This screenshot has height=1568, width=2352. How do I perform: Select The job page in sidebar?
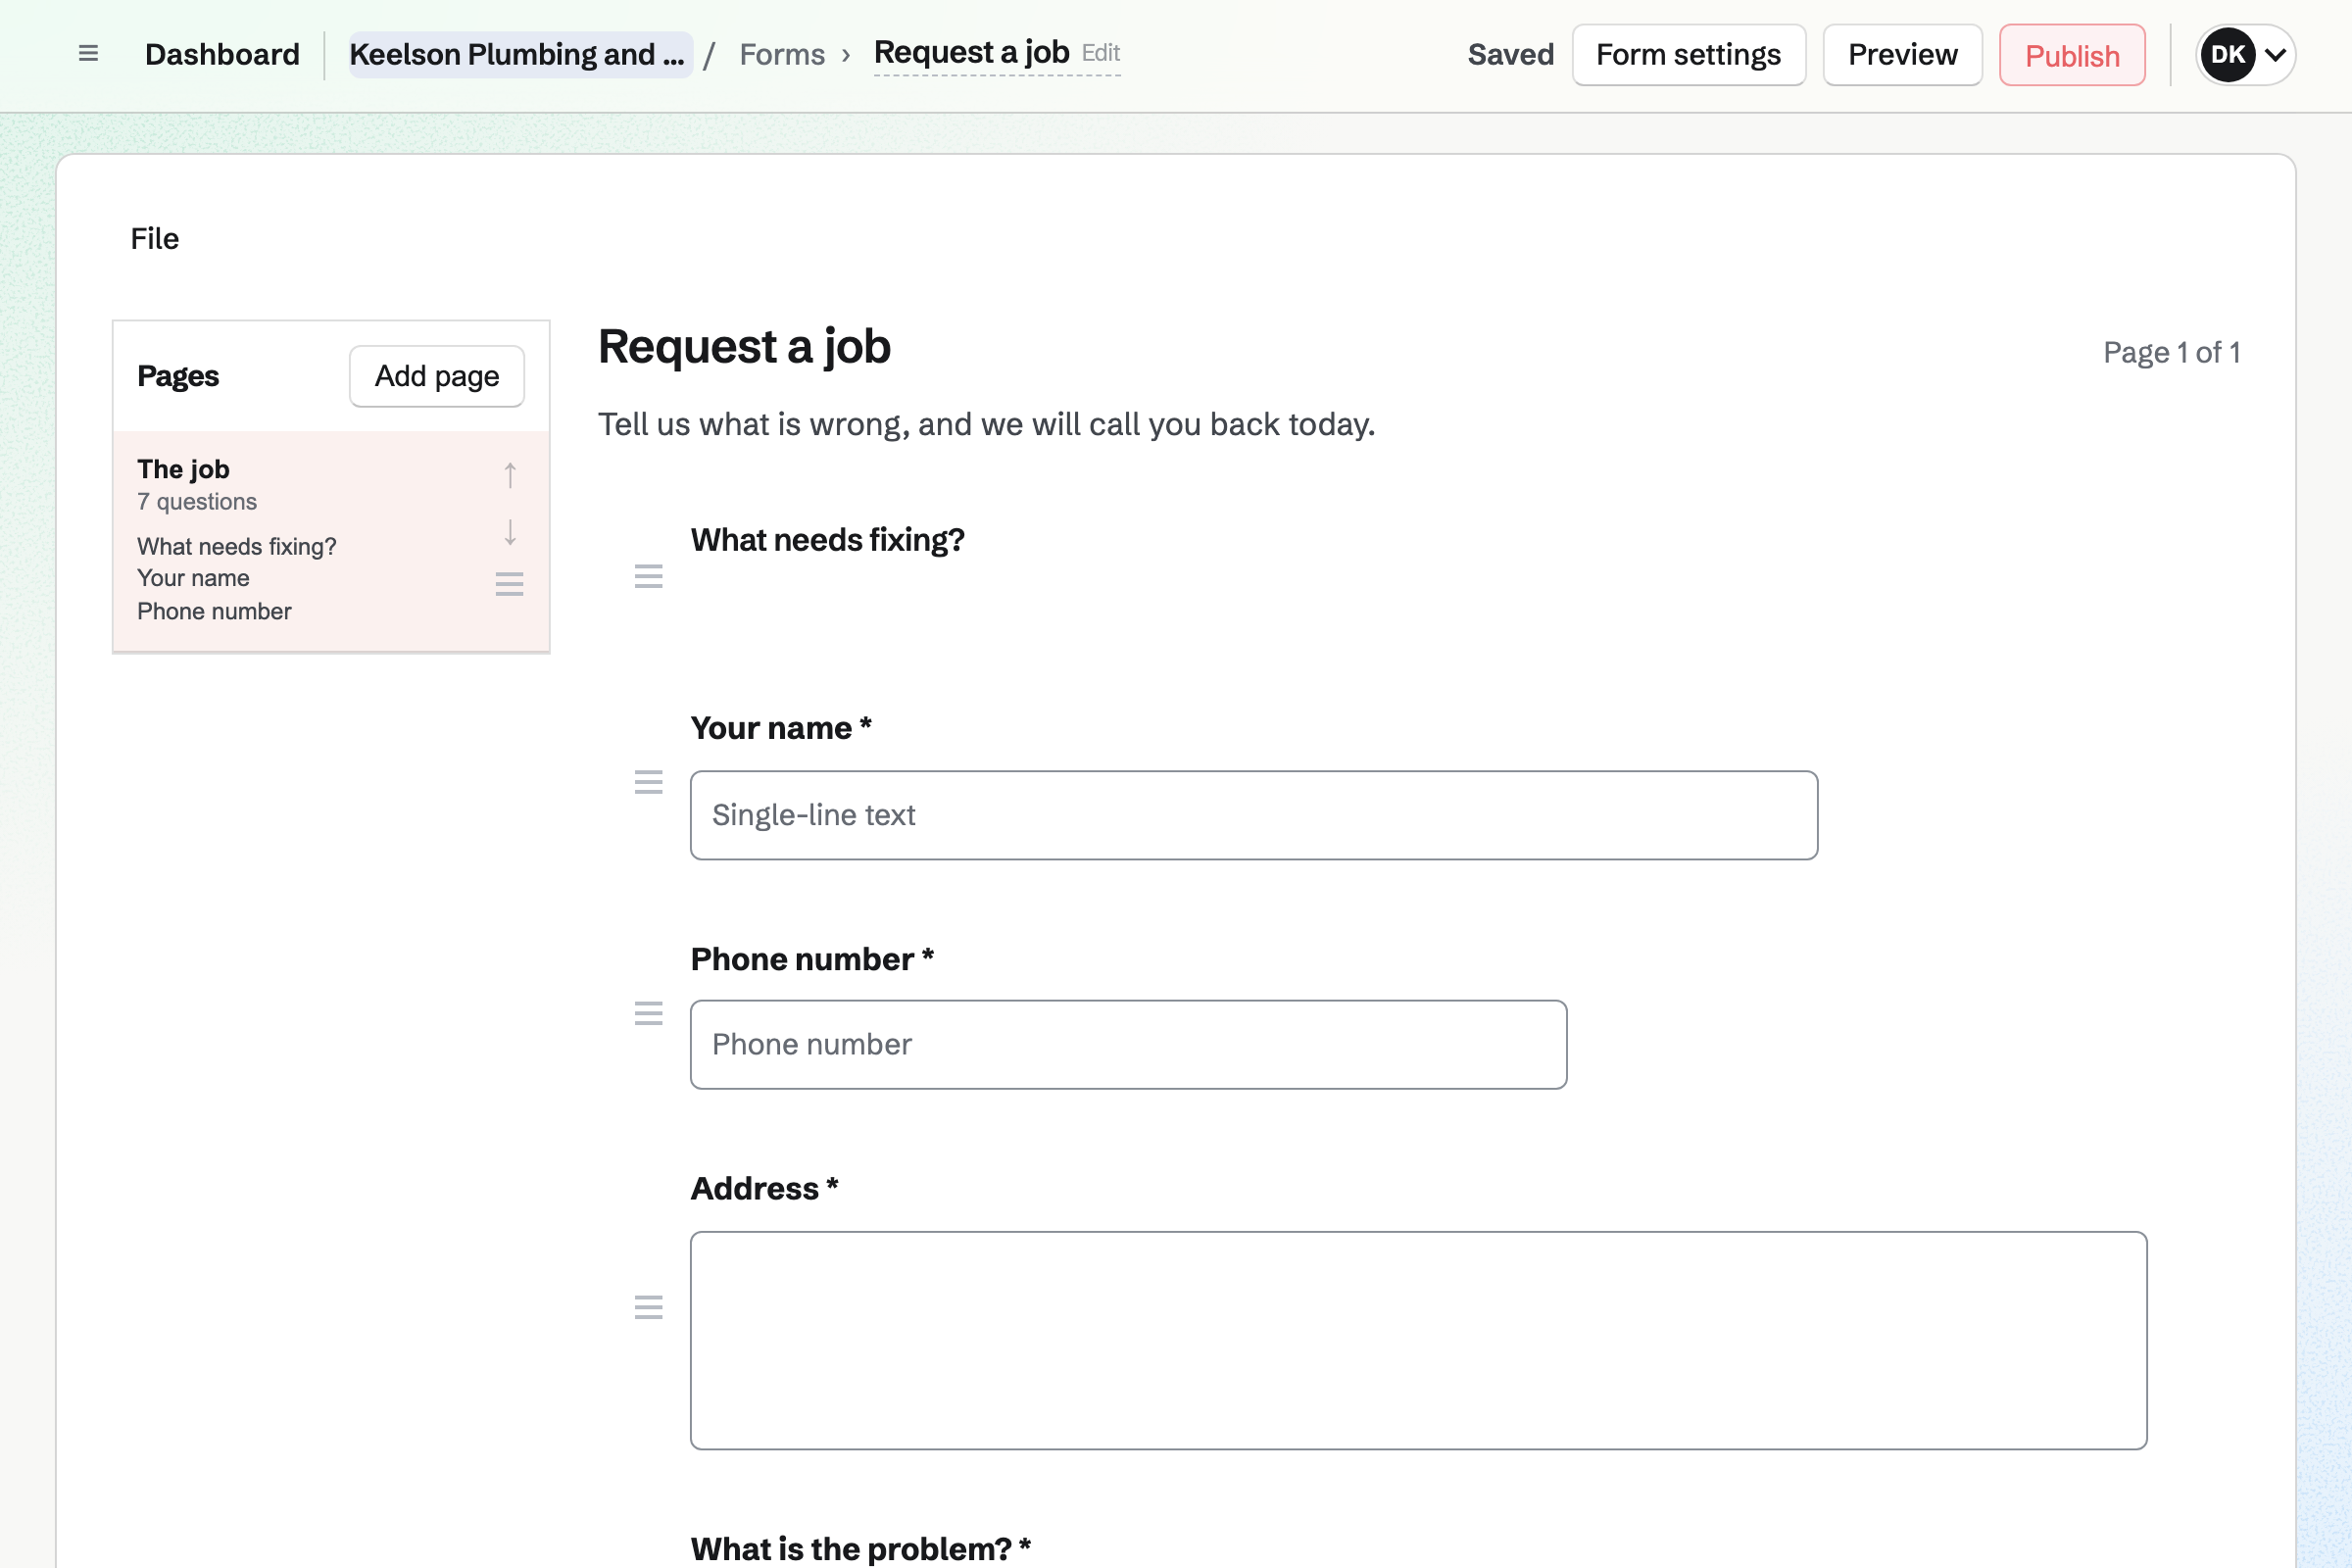pos(331,541)
